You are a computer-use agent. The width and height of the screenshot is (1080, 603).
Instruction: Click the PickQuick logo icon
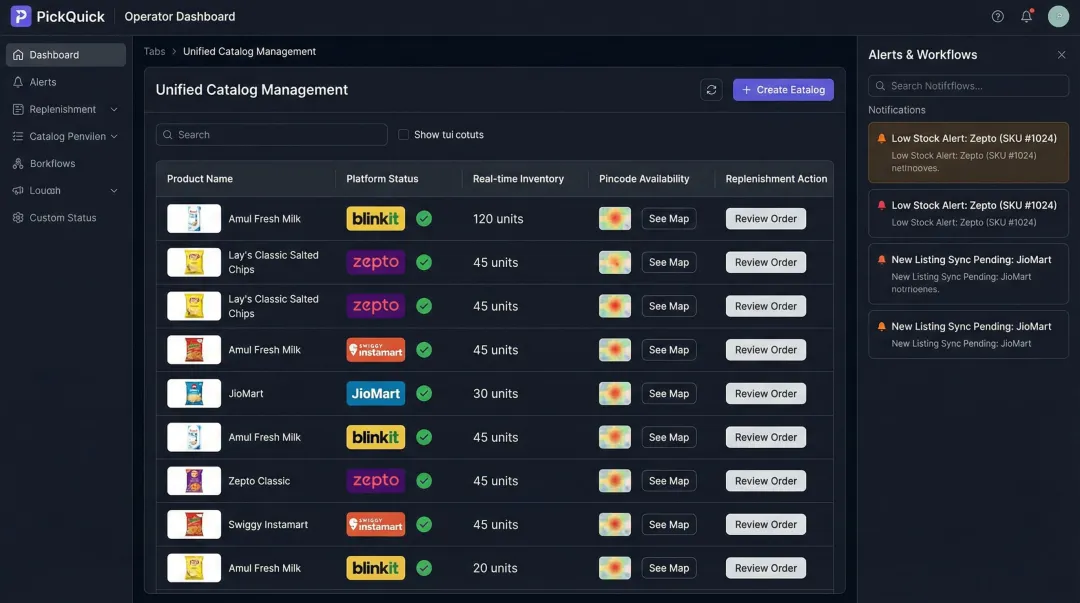pyautogui.click(x=22, y=14)
